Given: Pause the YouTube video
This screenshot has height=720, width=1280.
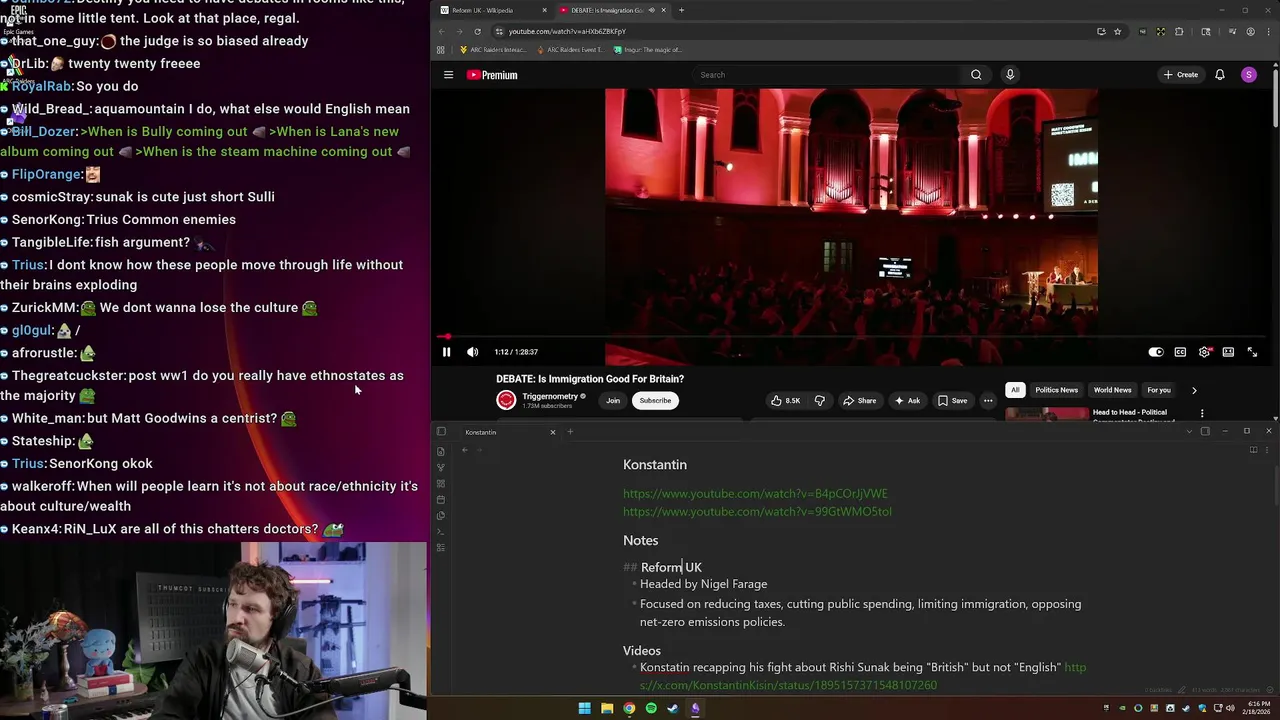Looking at the screenshot, I should [446, 352].
